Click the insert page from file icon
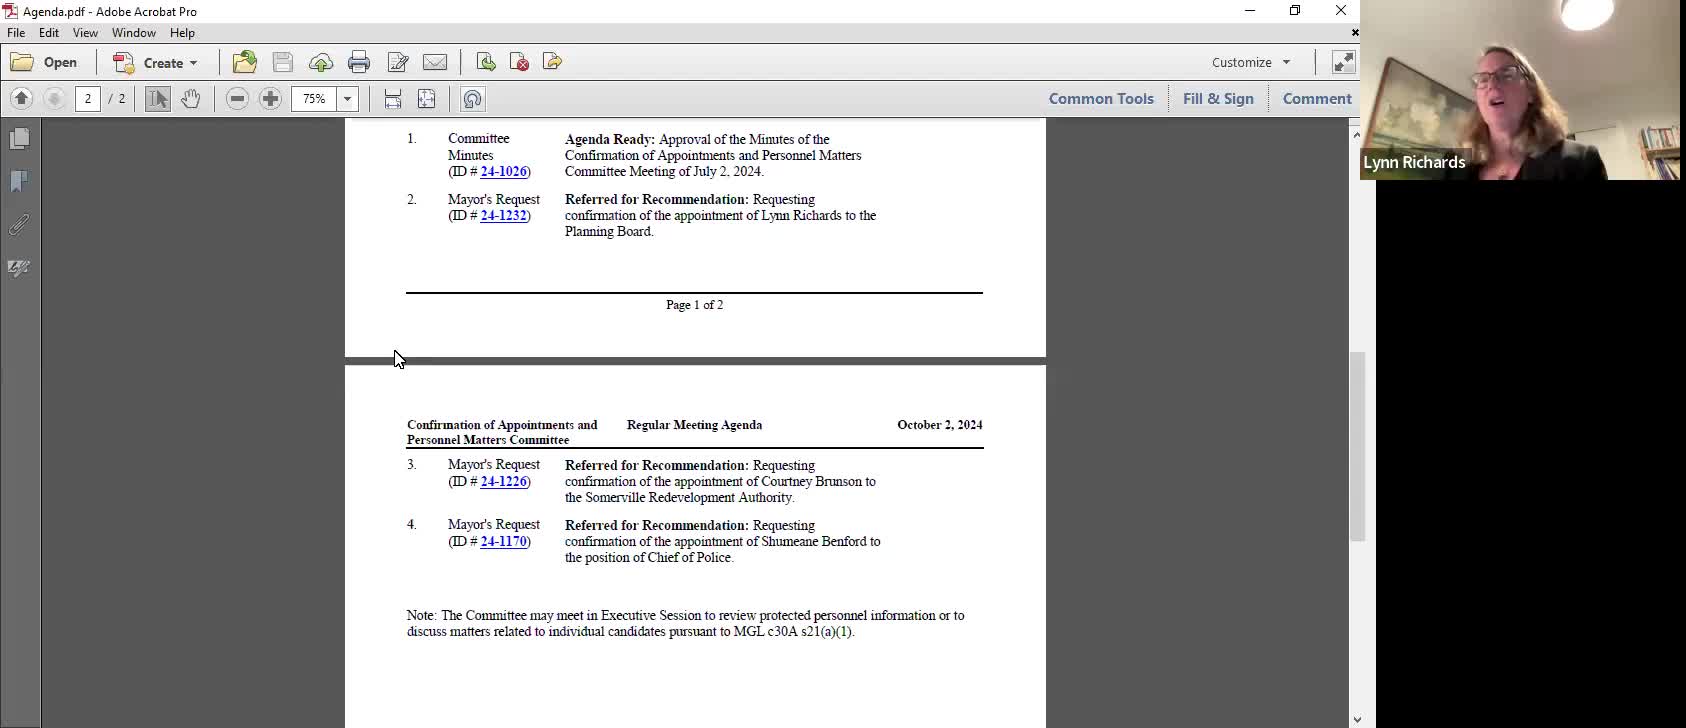The width and height of the screenshot is (1686, 728). click(x=486, y=62)
